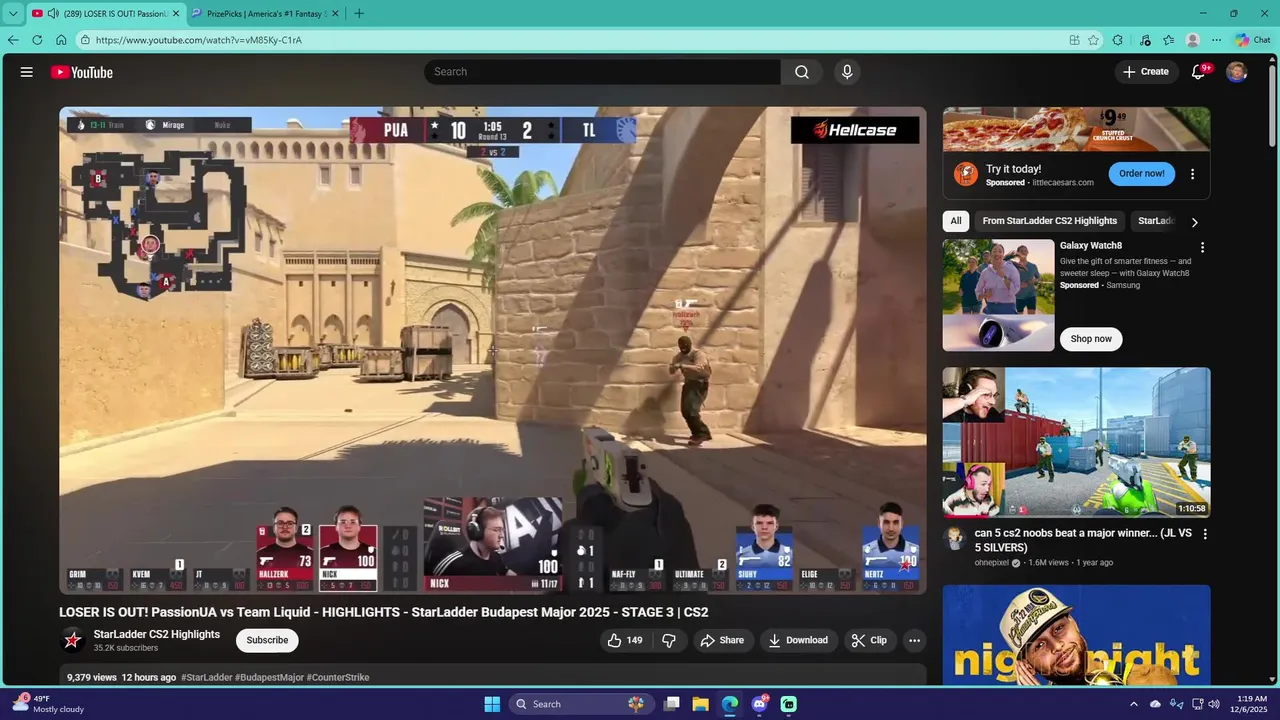Viewport: 1280px width, 720px height.
Task: Click the video player to pause
Action: (x=492, y=350)
